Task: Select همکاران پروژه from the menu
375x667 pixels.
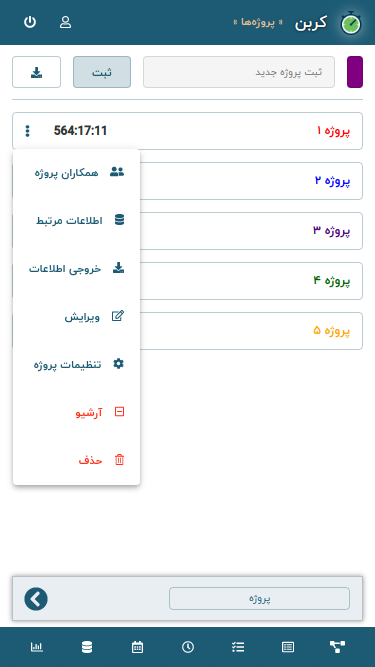Action: coord(77,173)
